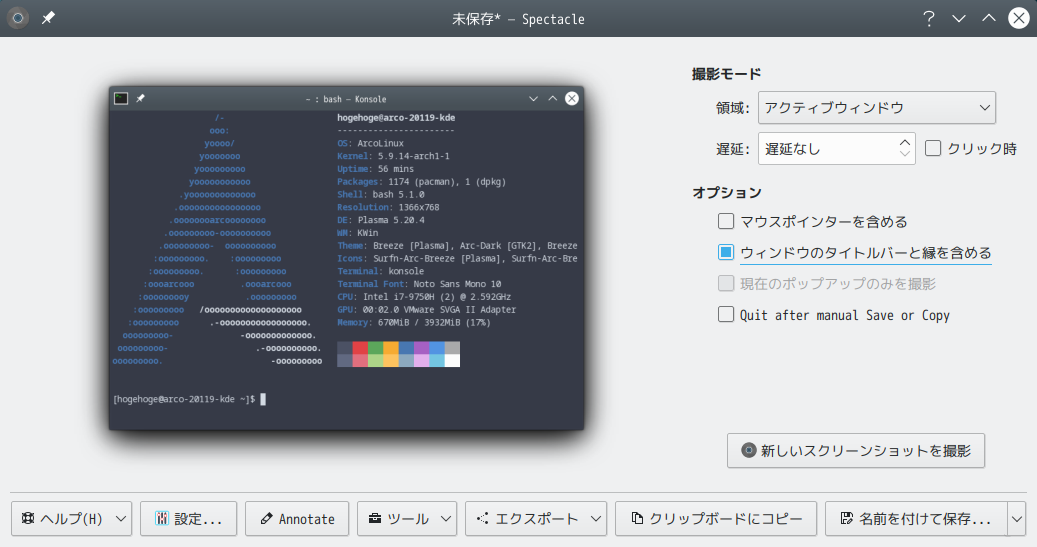Viewport: 1037px width, 547px height.
Task: Click クリップボードにコピー button
Action: pos(716,519)
